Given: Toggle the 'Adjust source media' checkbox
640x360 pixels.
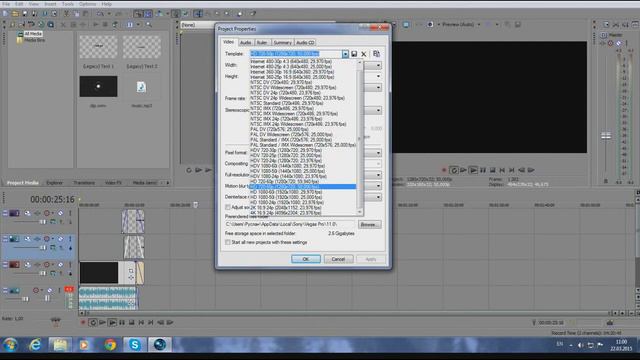Looking at the screenshot, I should coord(228,207).
